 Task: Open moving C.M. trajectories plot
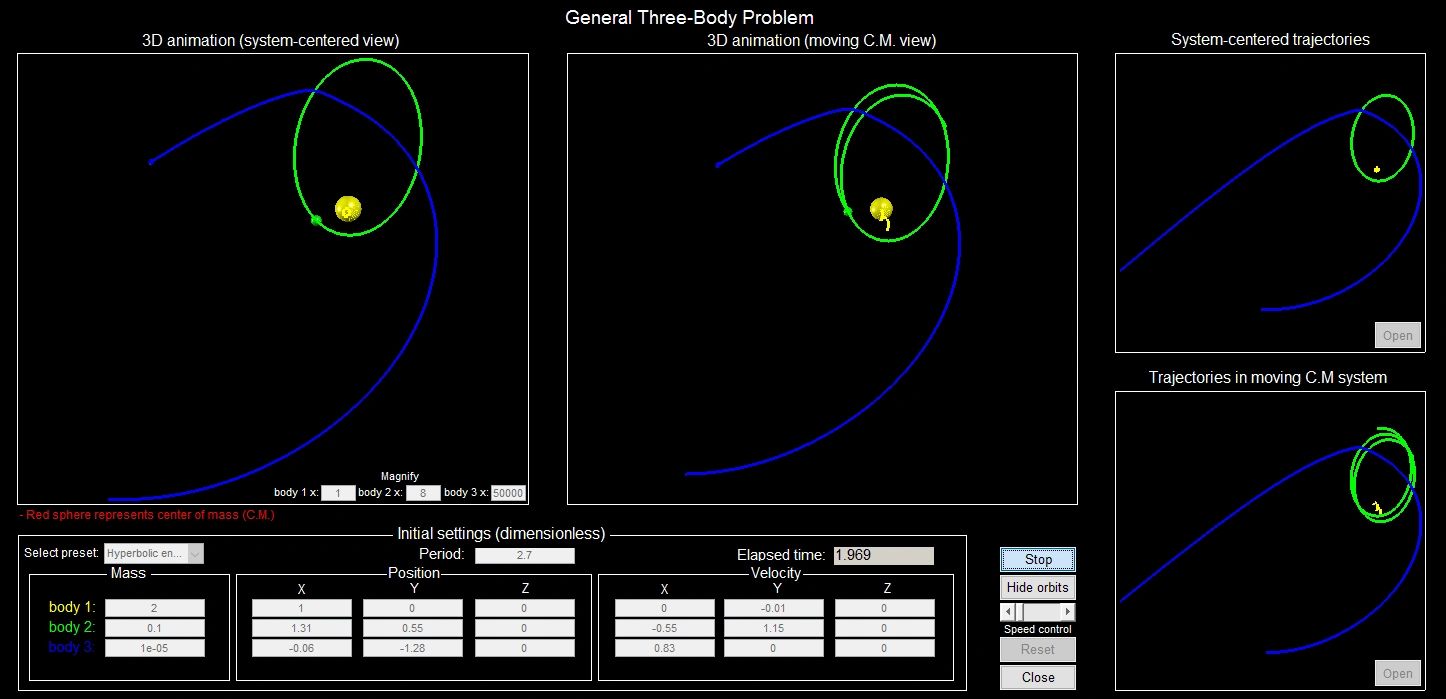1397,673
